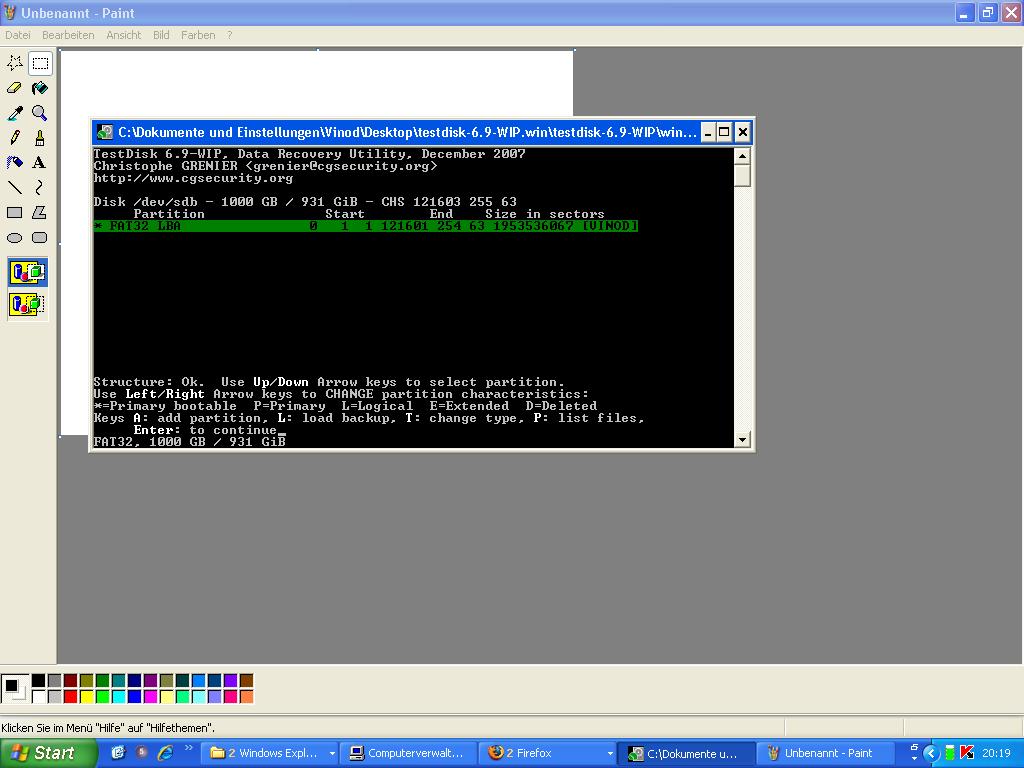1024x768 pixels.
Task: Enable transparent selection drawing option
Action: [27, 304]
